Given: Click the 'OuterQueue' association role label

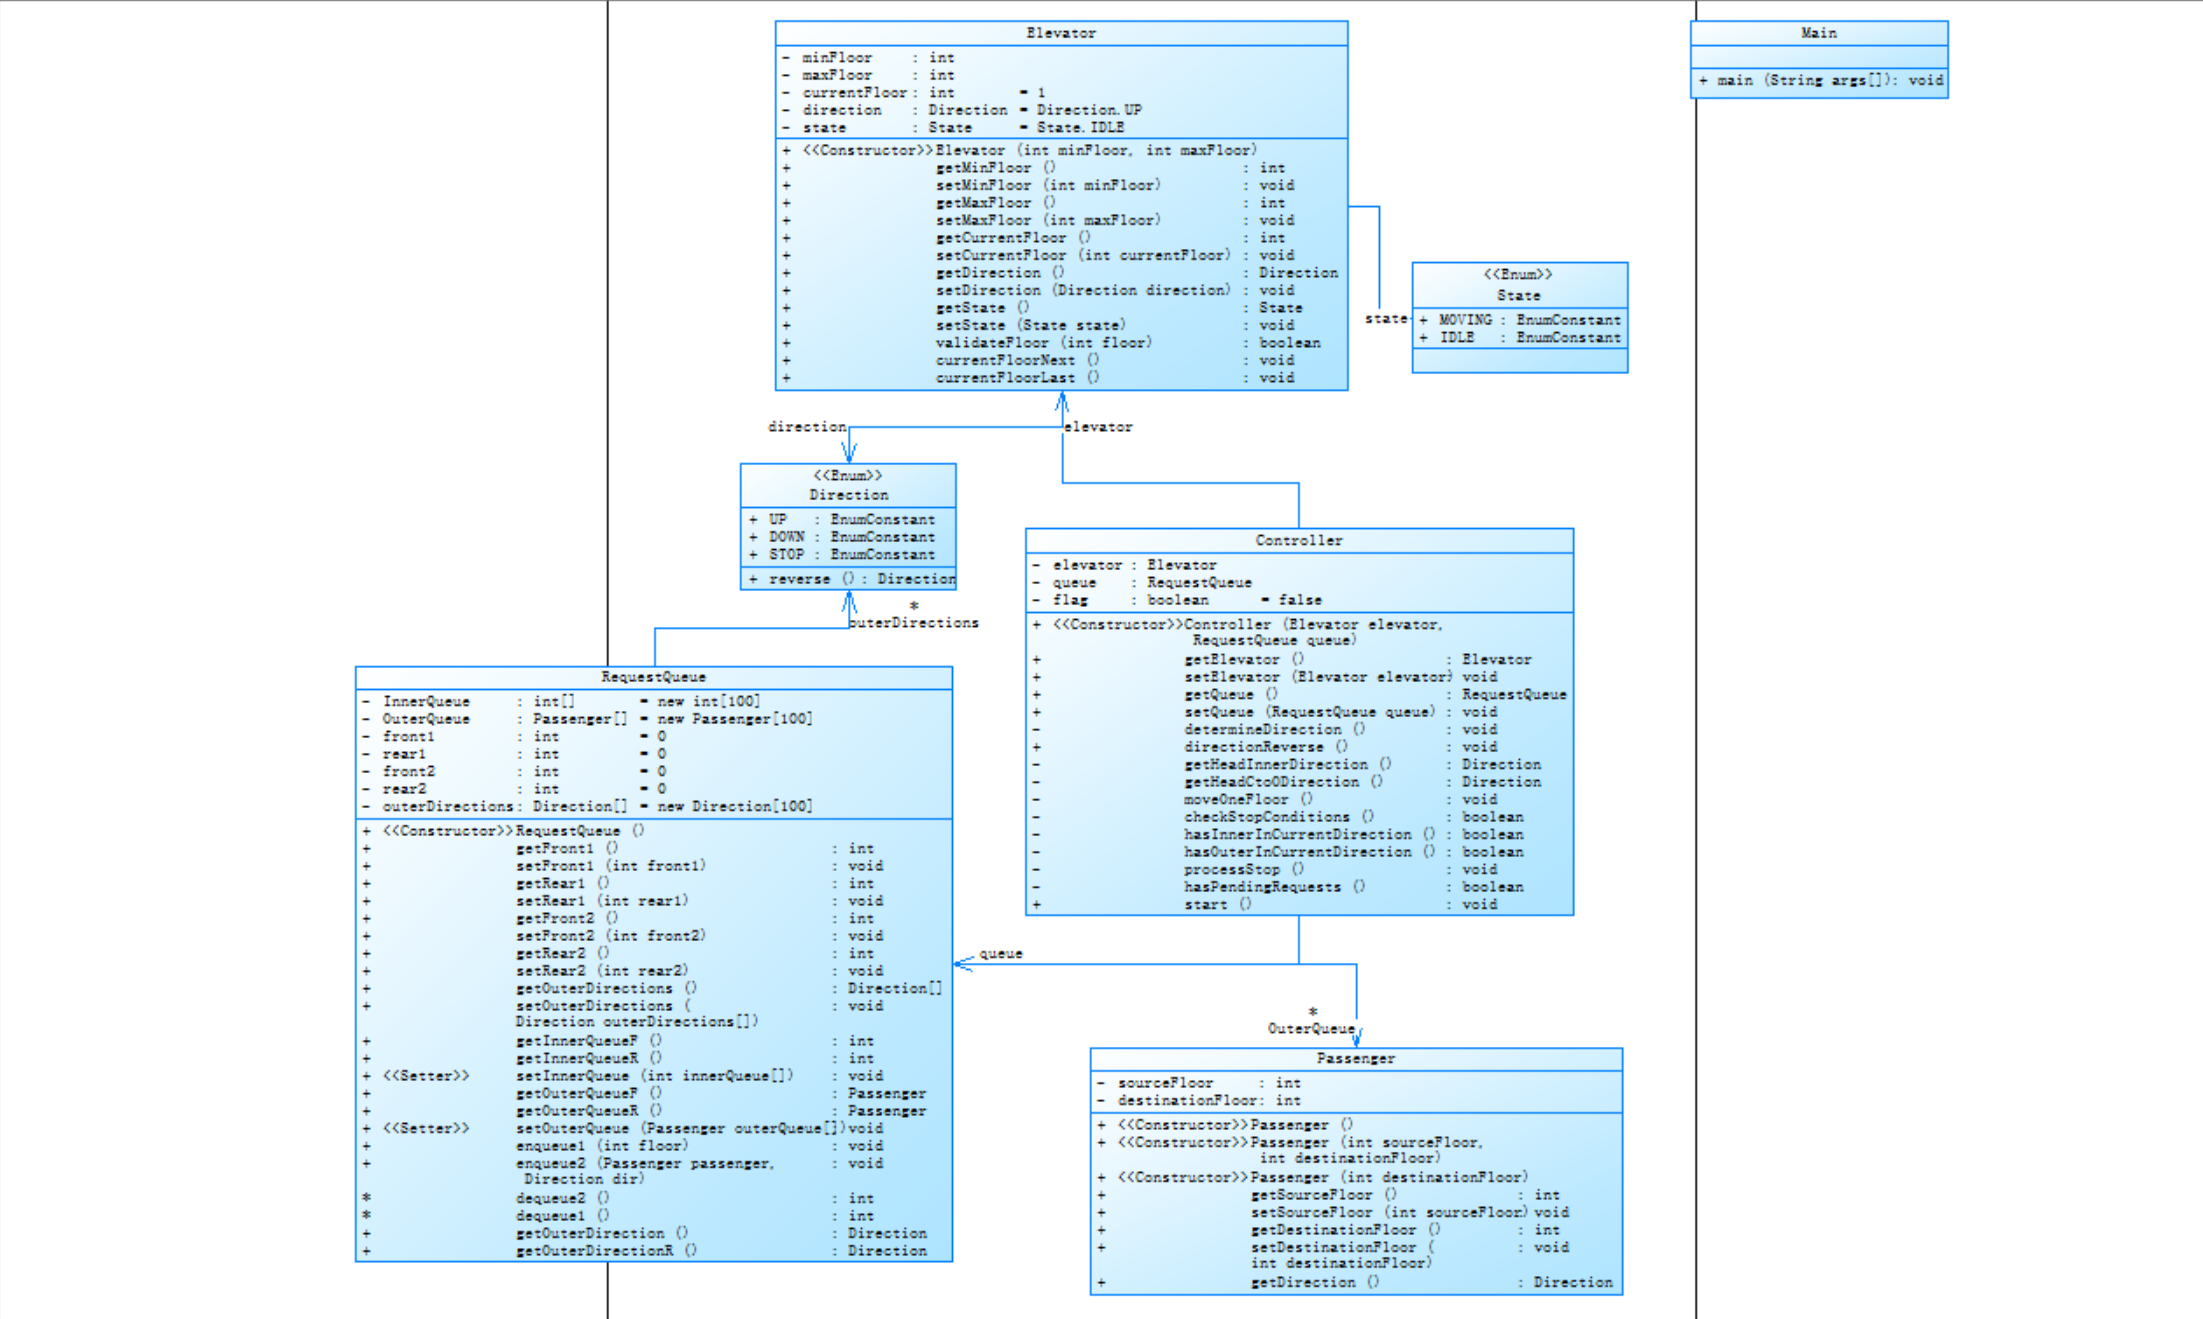Looking at the screenshot, I should click(1310, 1029).
